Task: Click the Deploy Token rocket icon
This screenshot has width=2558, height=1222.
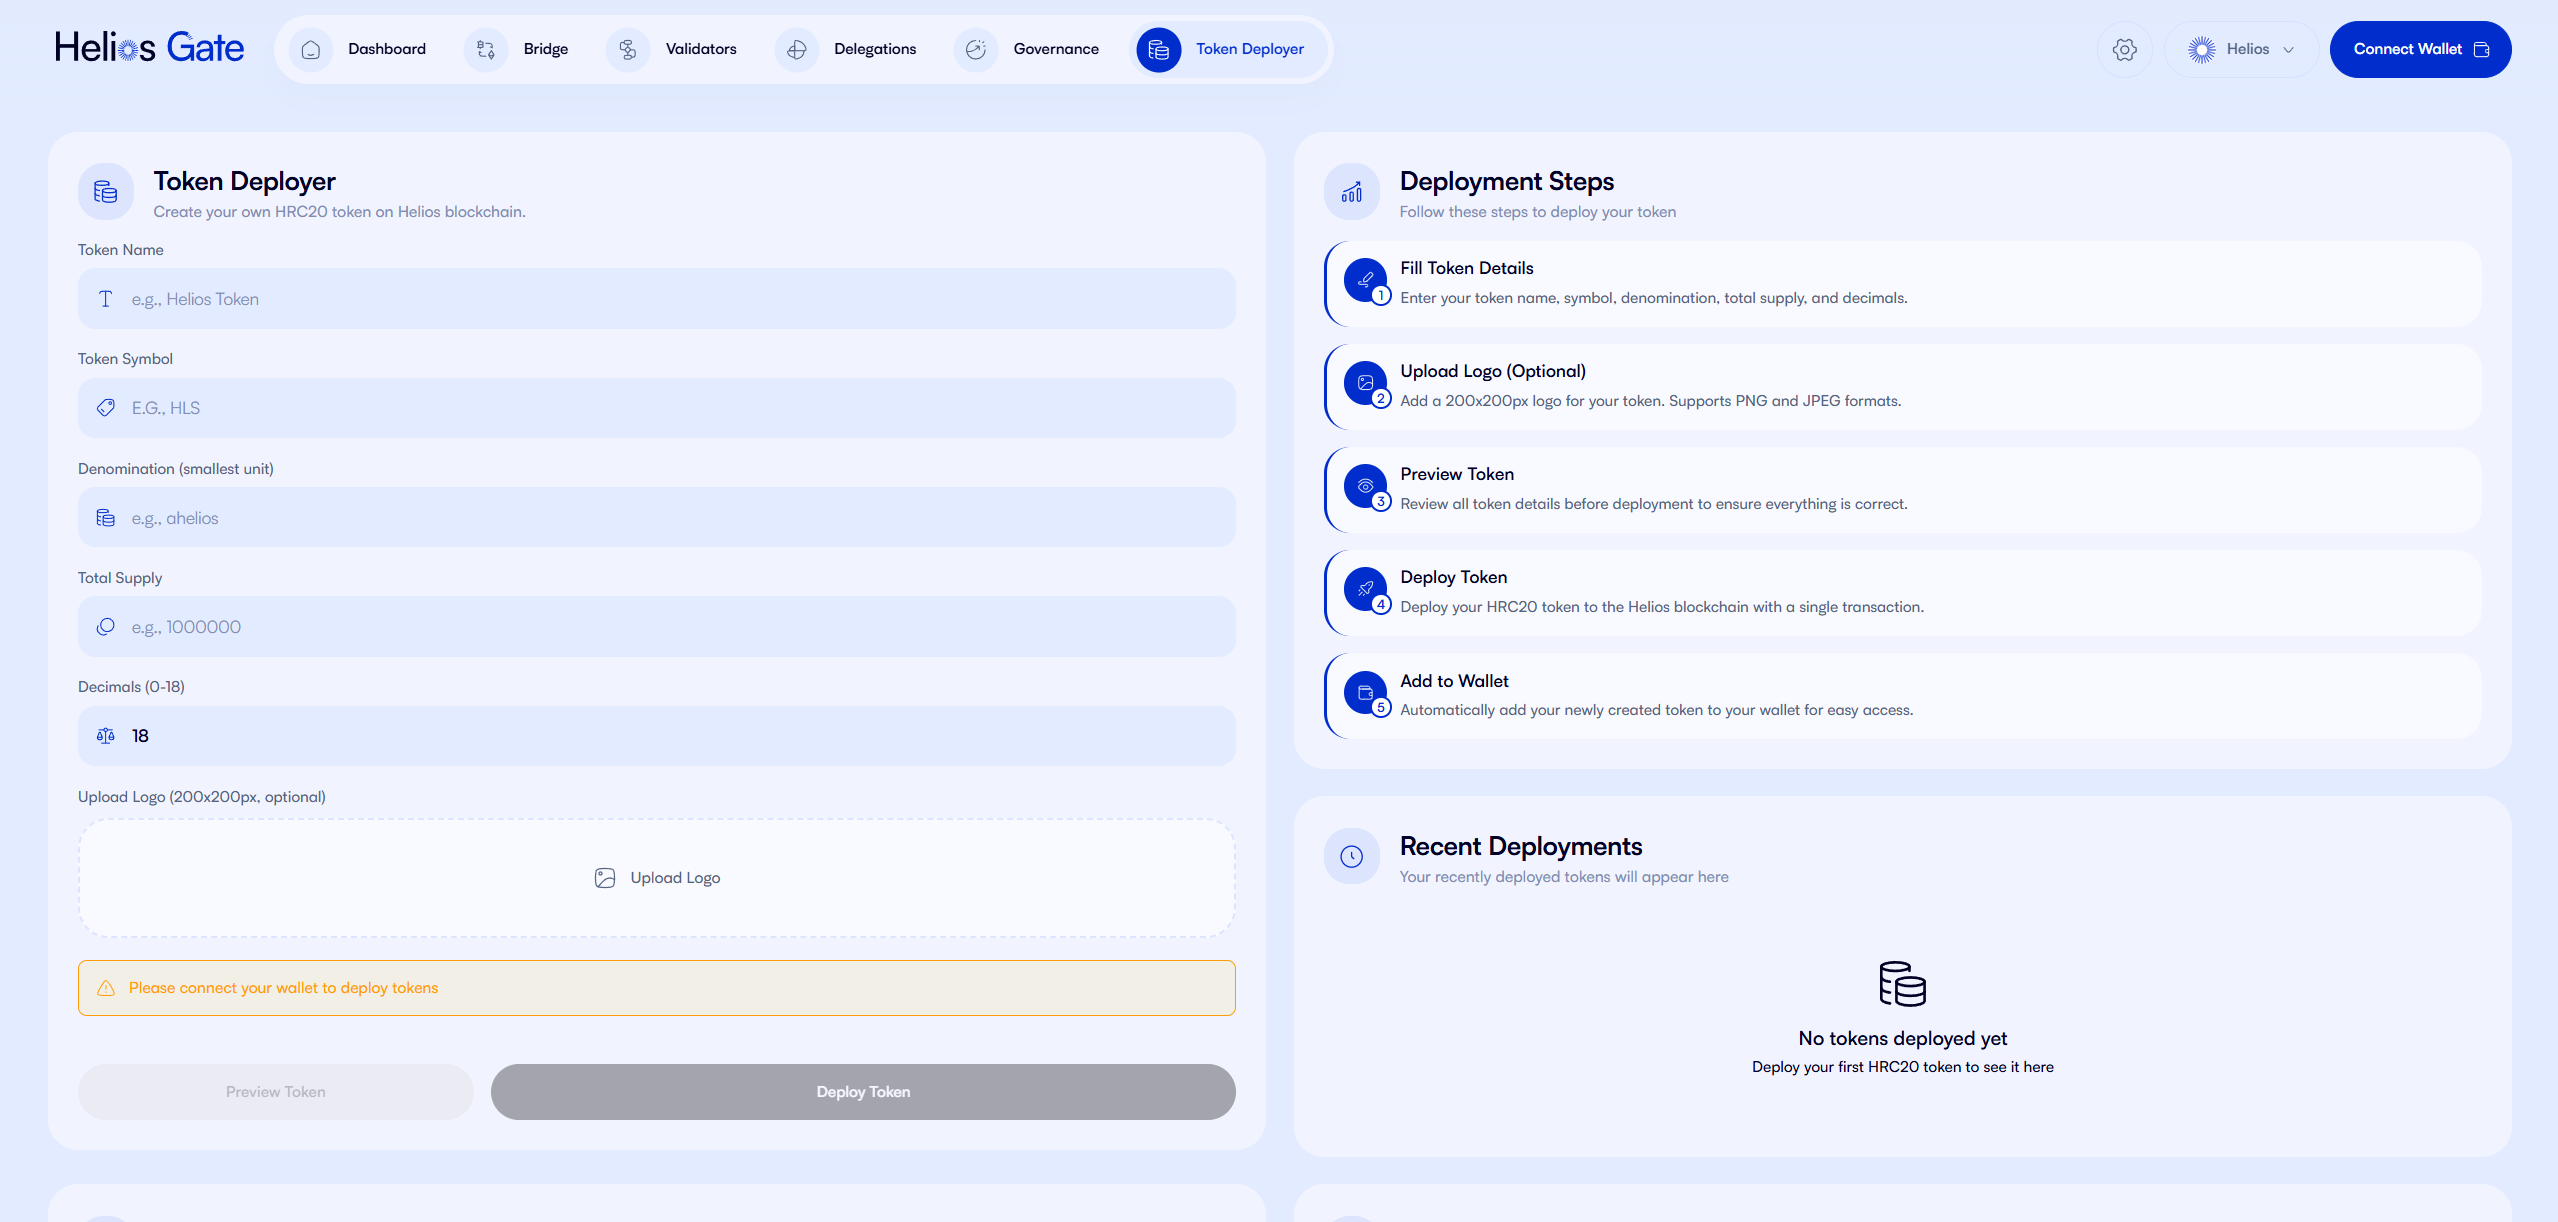Action: click(x=1365, y=589)
